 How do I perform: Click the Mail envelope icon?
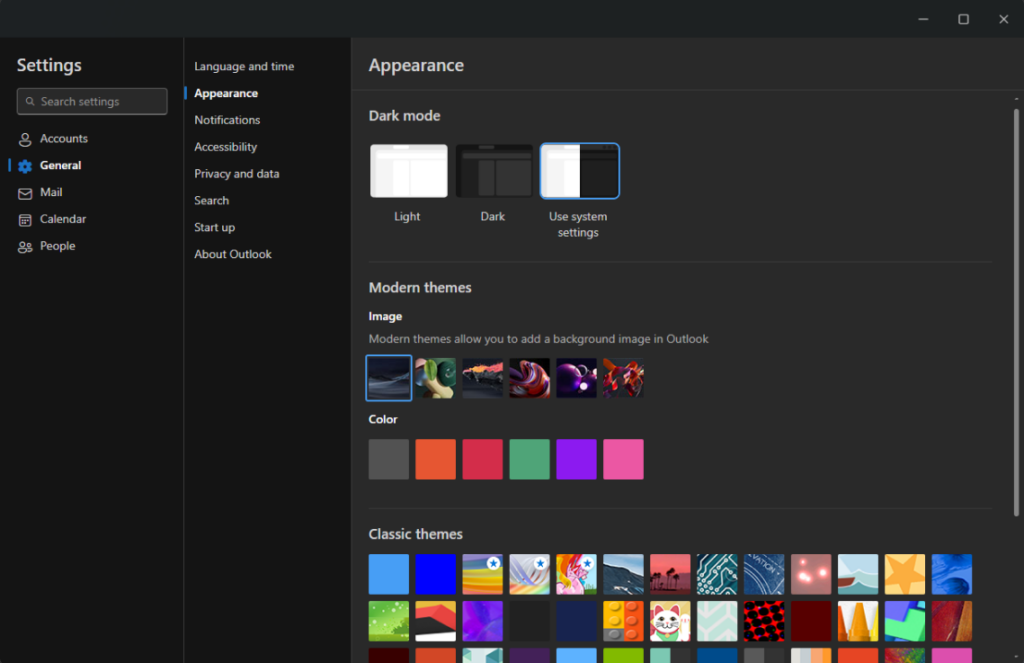25,193
